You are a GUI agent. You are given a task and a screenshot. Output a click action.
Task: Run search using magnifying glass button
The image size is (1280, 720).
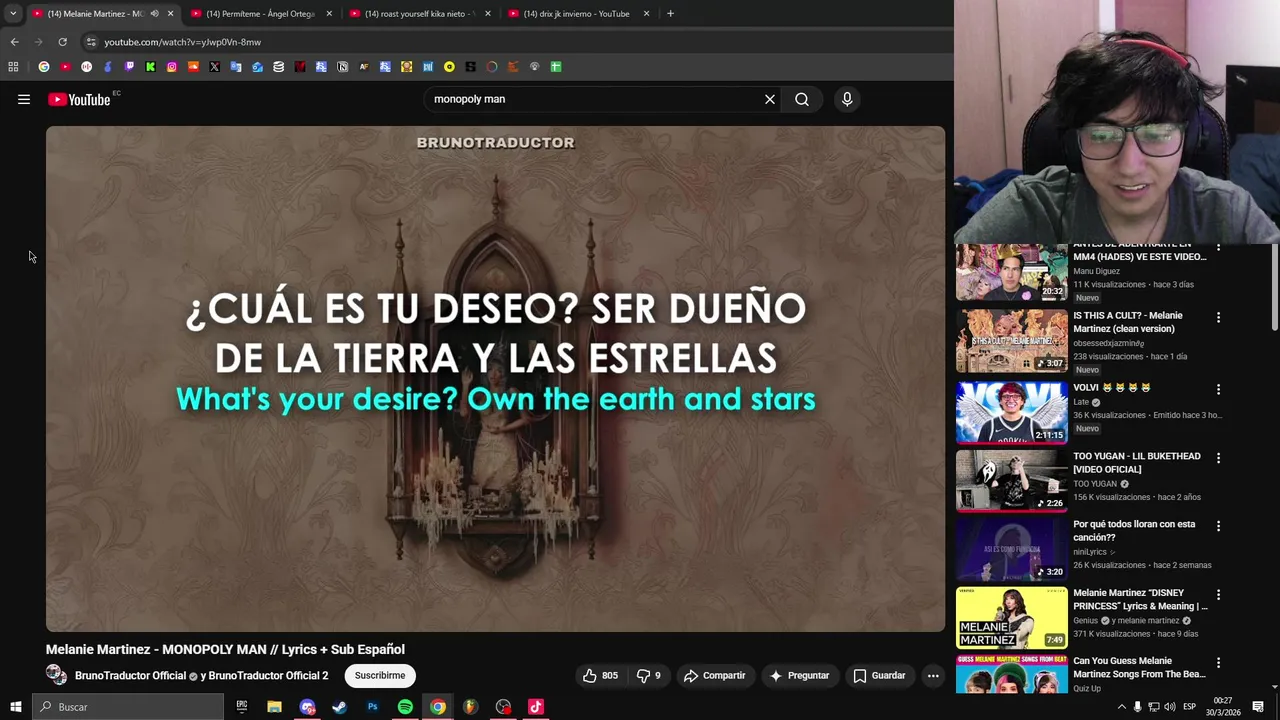pyautogui.click(x=802, y=99)
